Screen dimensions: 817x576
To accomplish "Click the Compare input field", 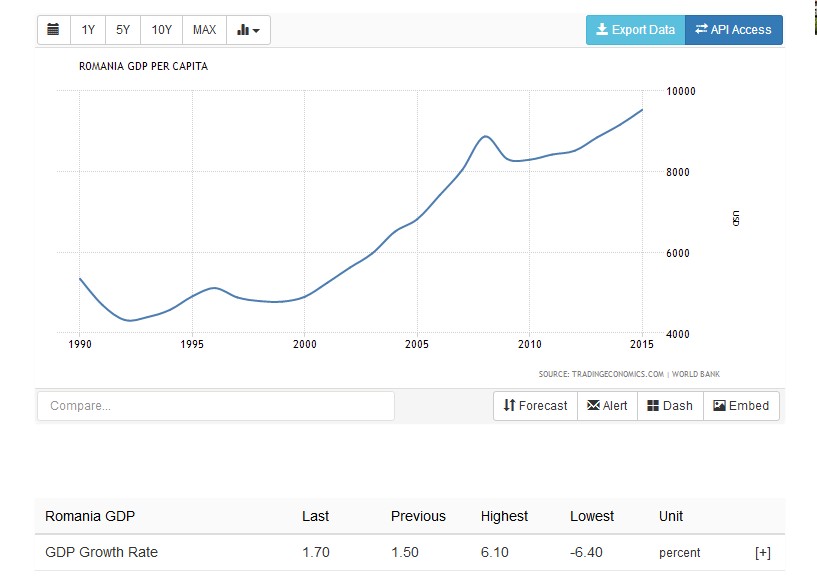I will pos(216,406).
